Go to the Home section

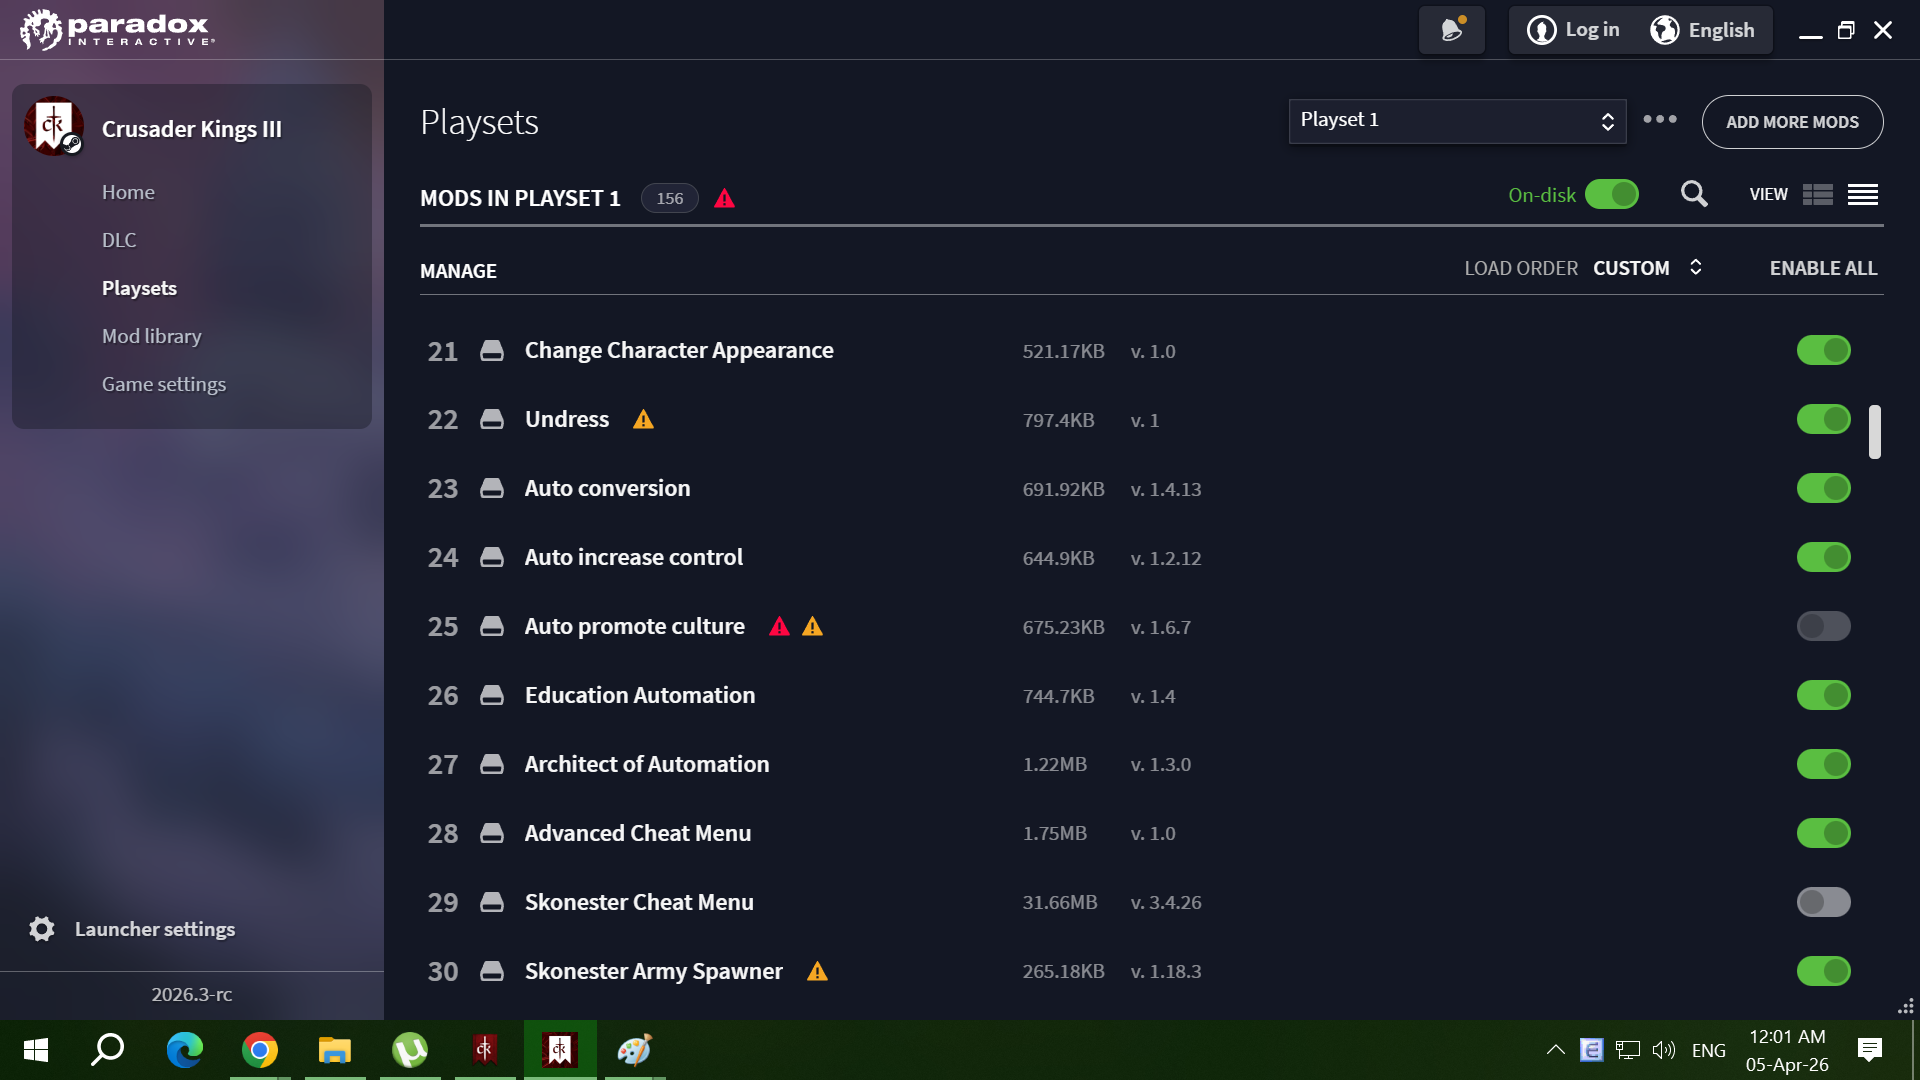click(x=128, y=192)
